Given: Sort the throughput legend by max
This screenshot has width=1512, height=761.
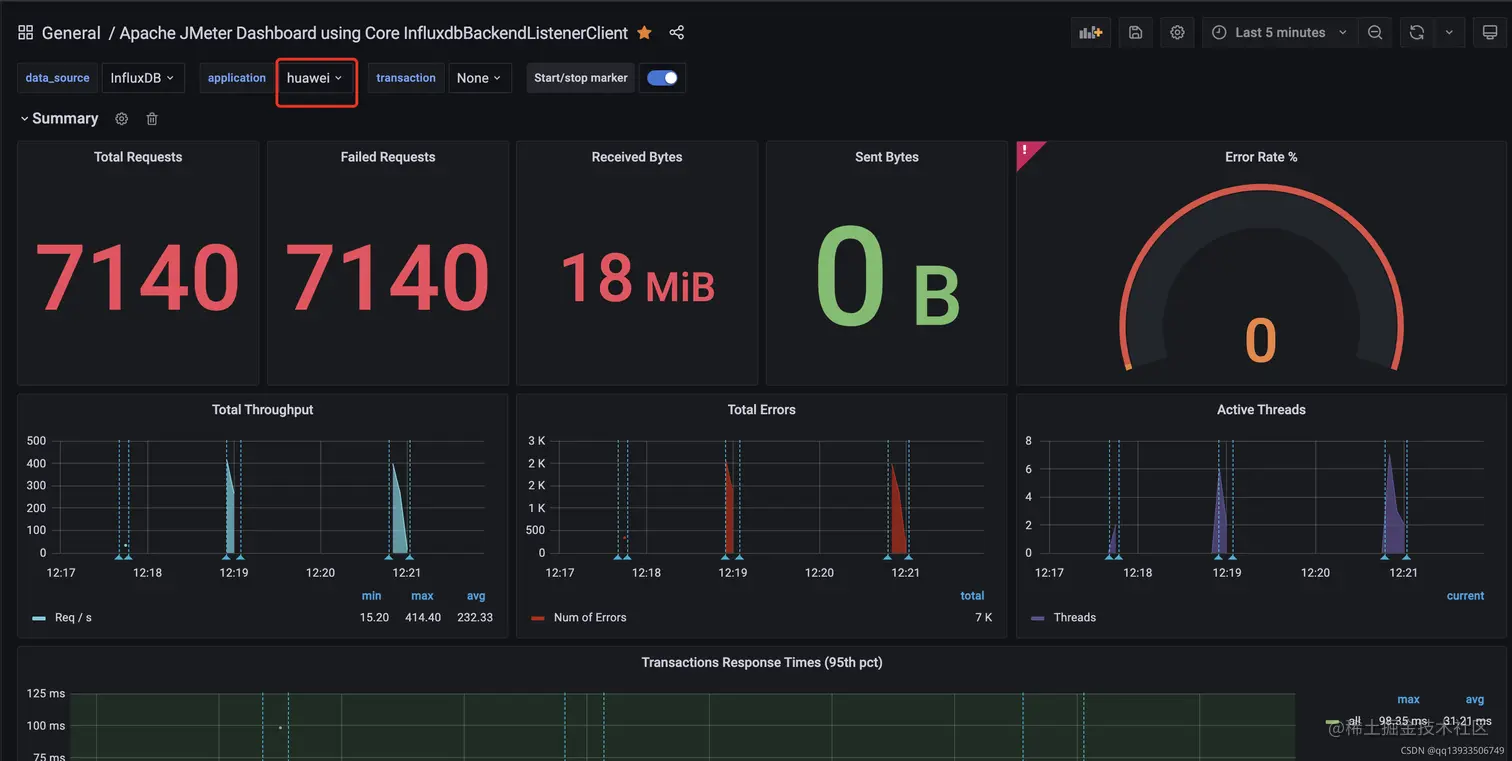Looking at the screenshot, I should tap(422, 596).
